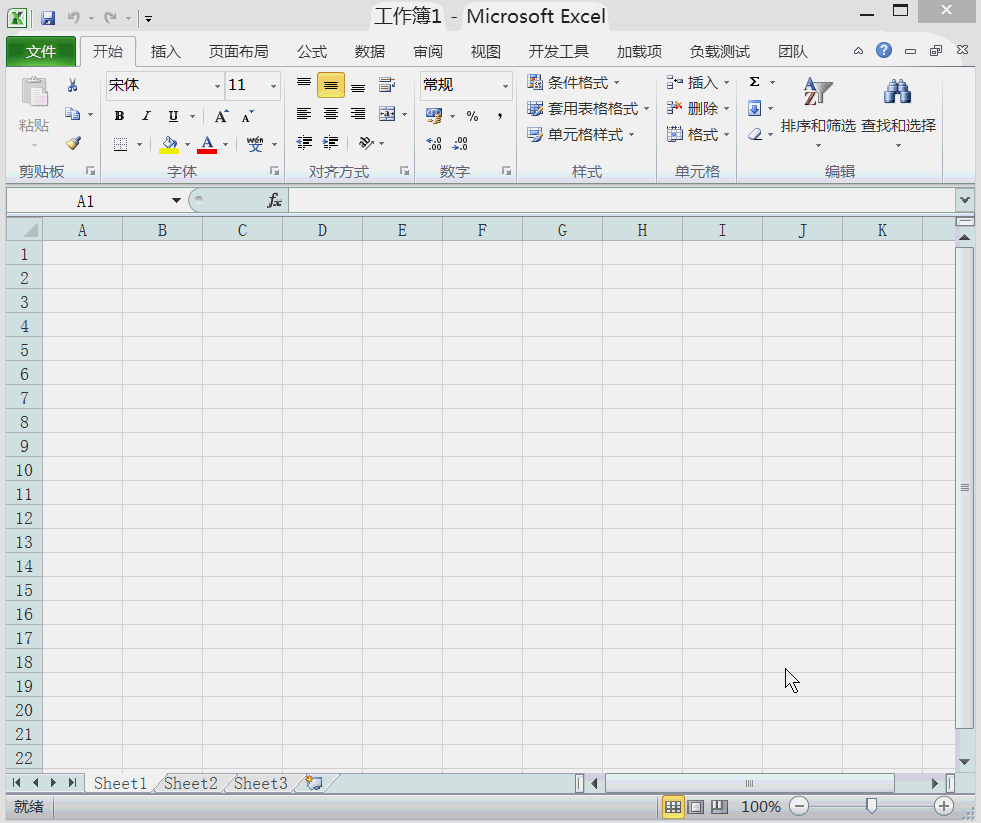
Task: Click the Fill down arrow icon
Action: (x=755, y=109)
